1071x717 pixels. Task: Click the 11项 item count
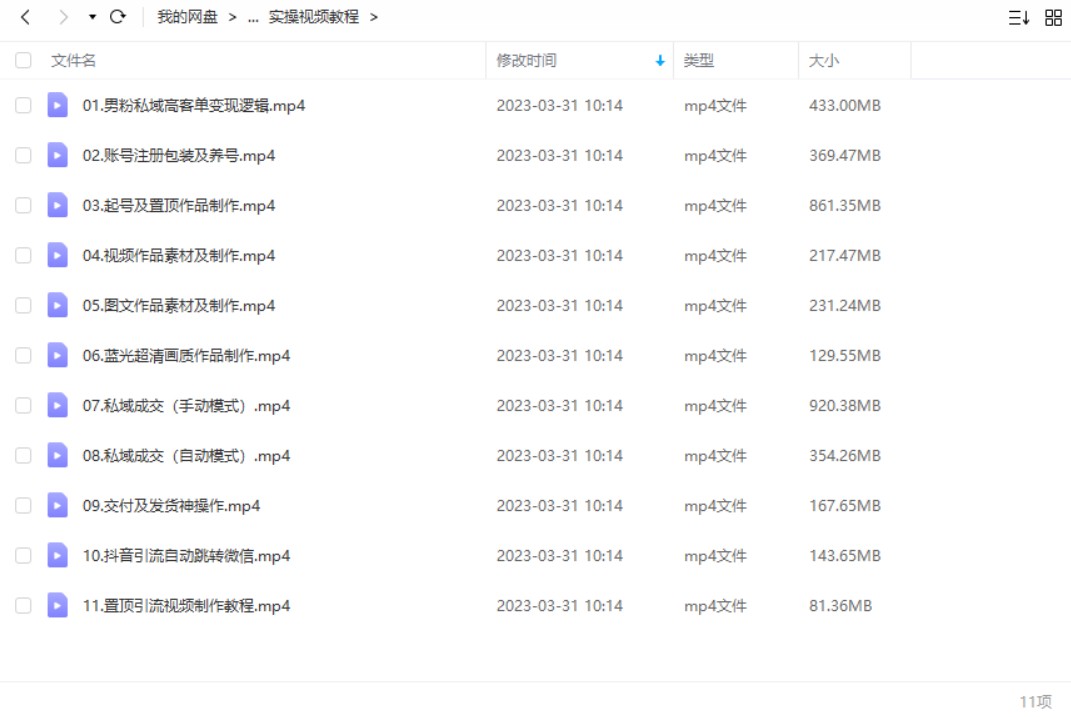tap(1035, 701)
